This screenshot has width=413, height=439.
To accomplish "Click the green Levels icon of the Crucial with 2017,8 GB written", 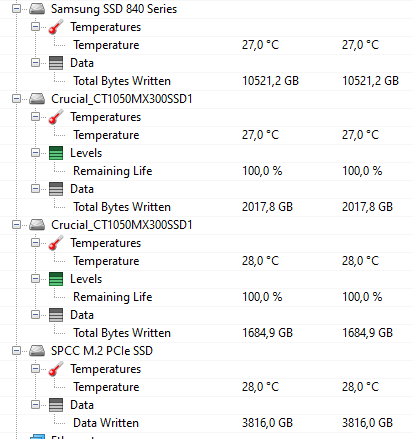I will coord(56,153).
